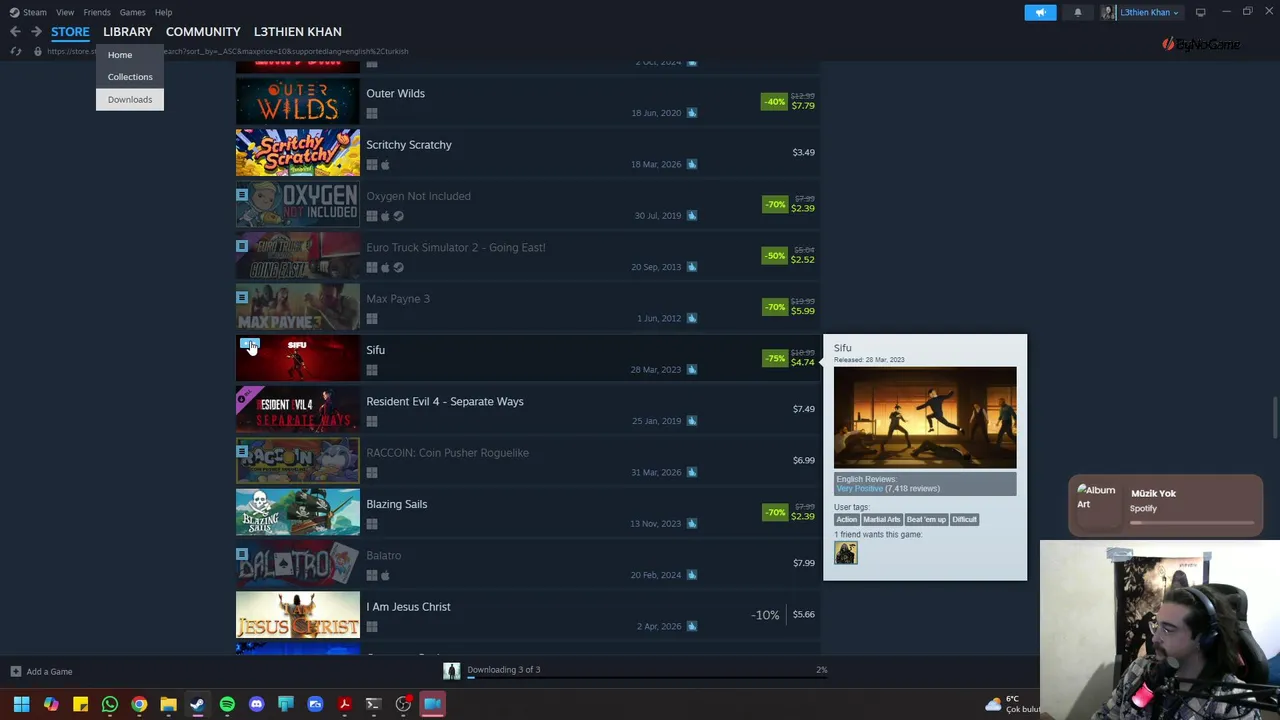Viewport: 1280px width, 720px height.
Task: Open the Max Payne 3 result
Action: point(526,307)
